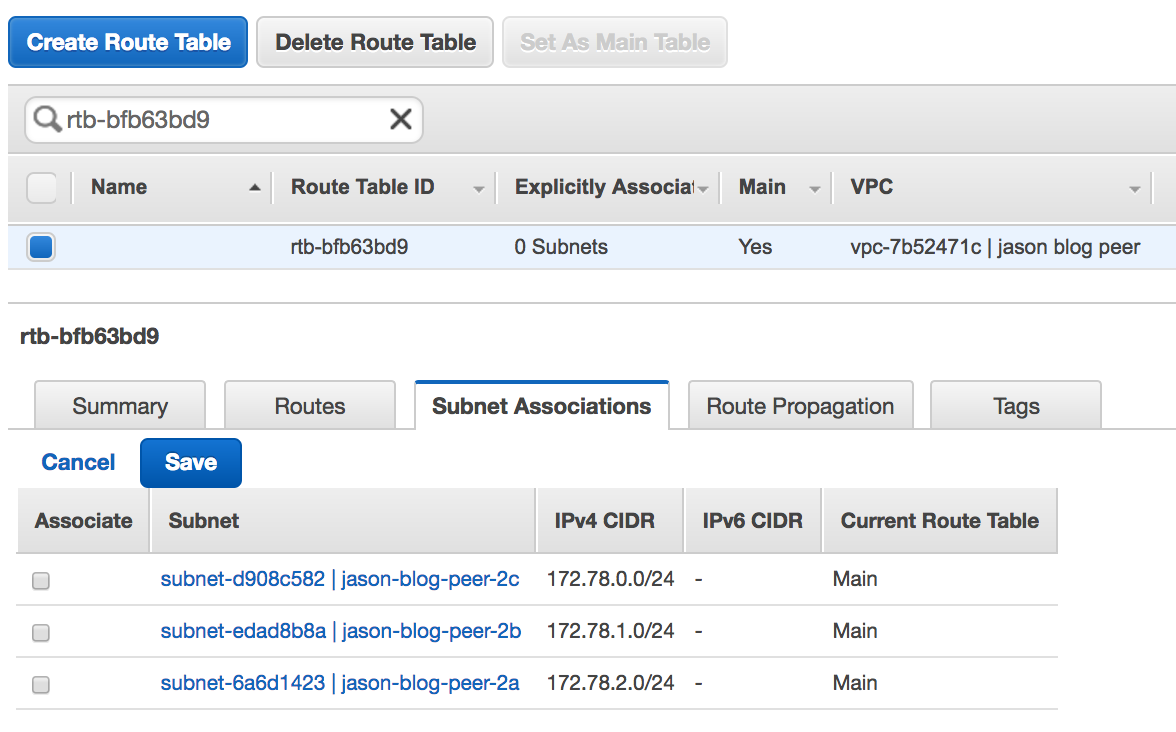The image size is (1176, 732).
Task: Click the search magnifier icon
Action: (x=46, y=120)
